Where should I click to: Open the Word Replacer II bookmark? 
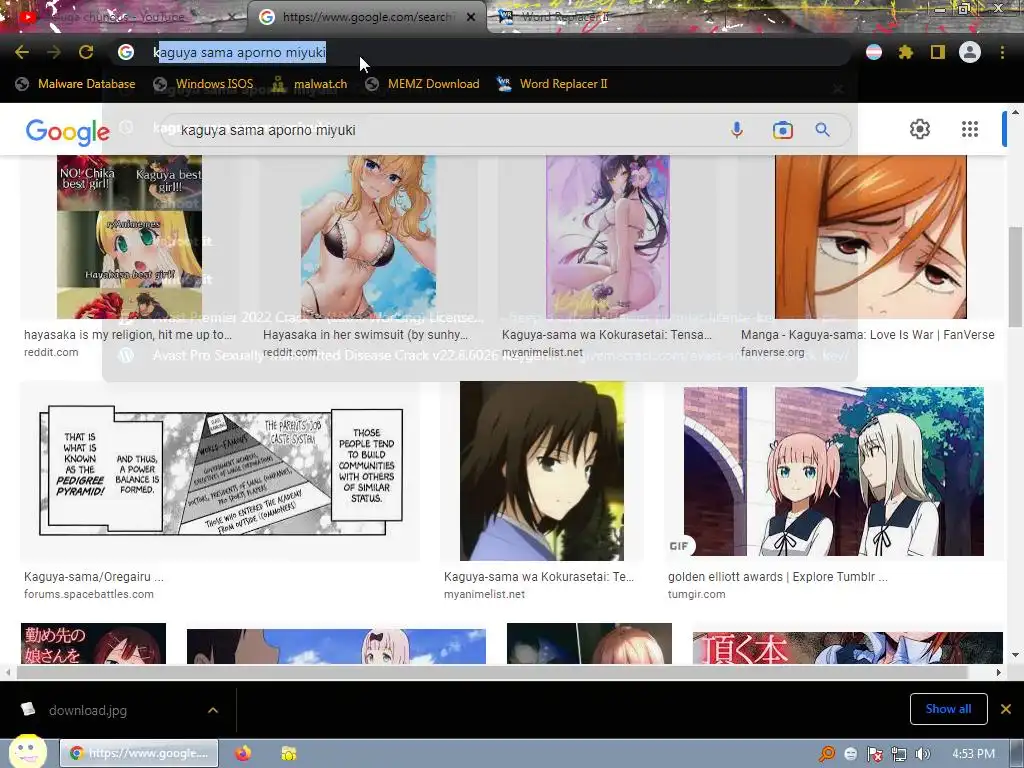552,84
